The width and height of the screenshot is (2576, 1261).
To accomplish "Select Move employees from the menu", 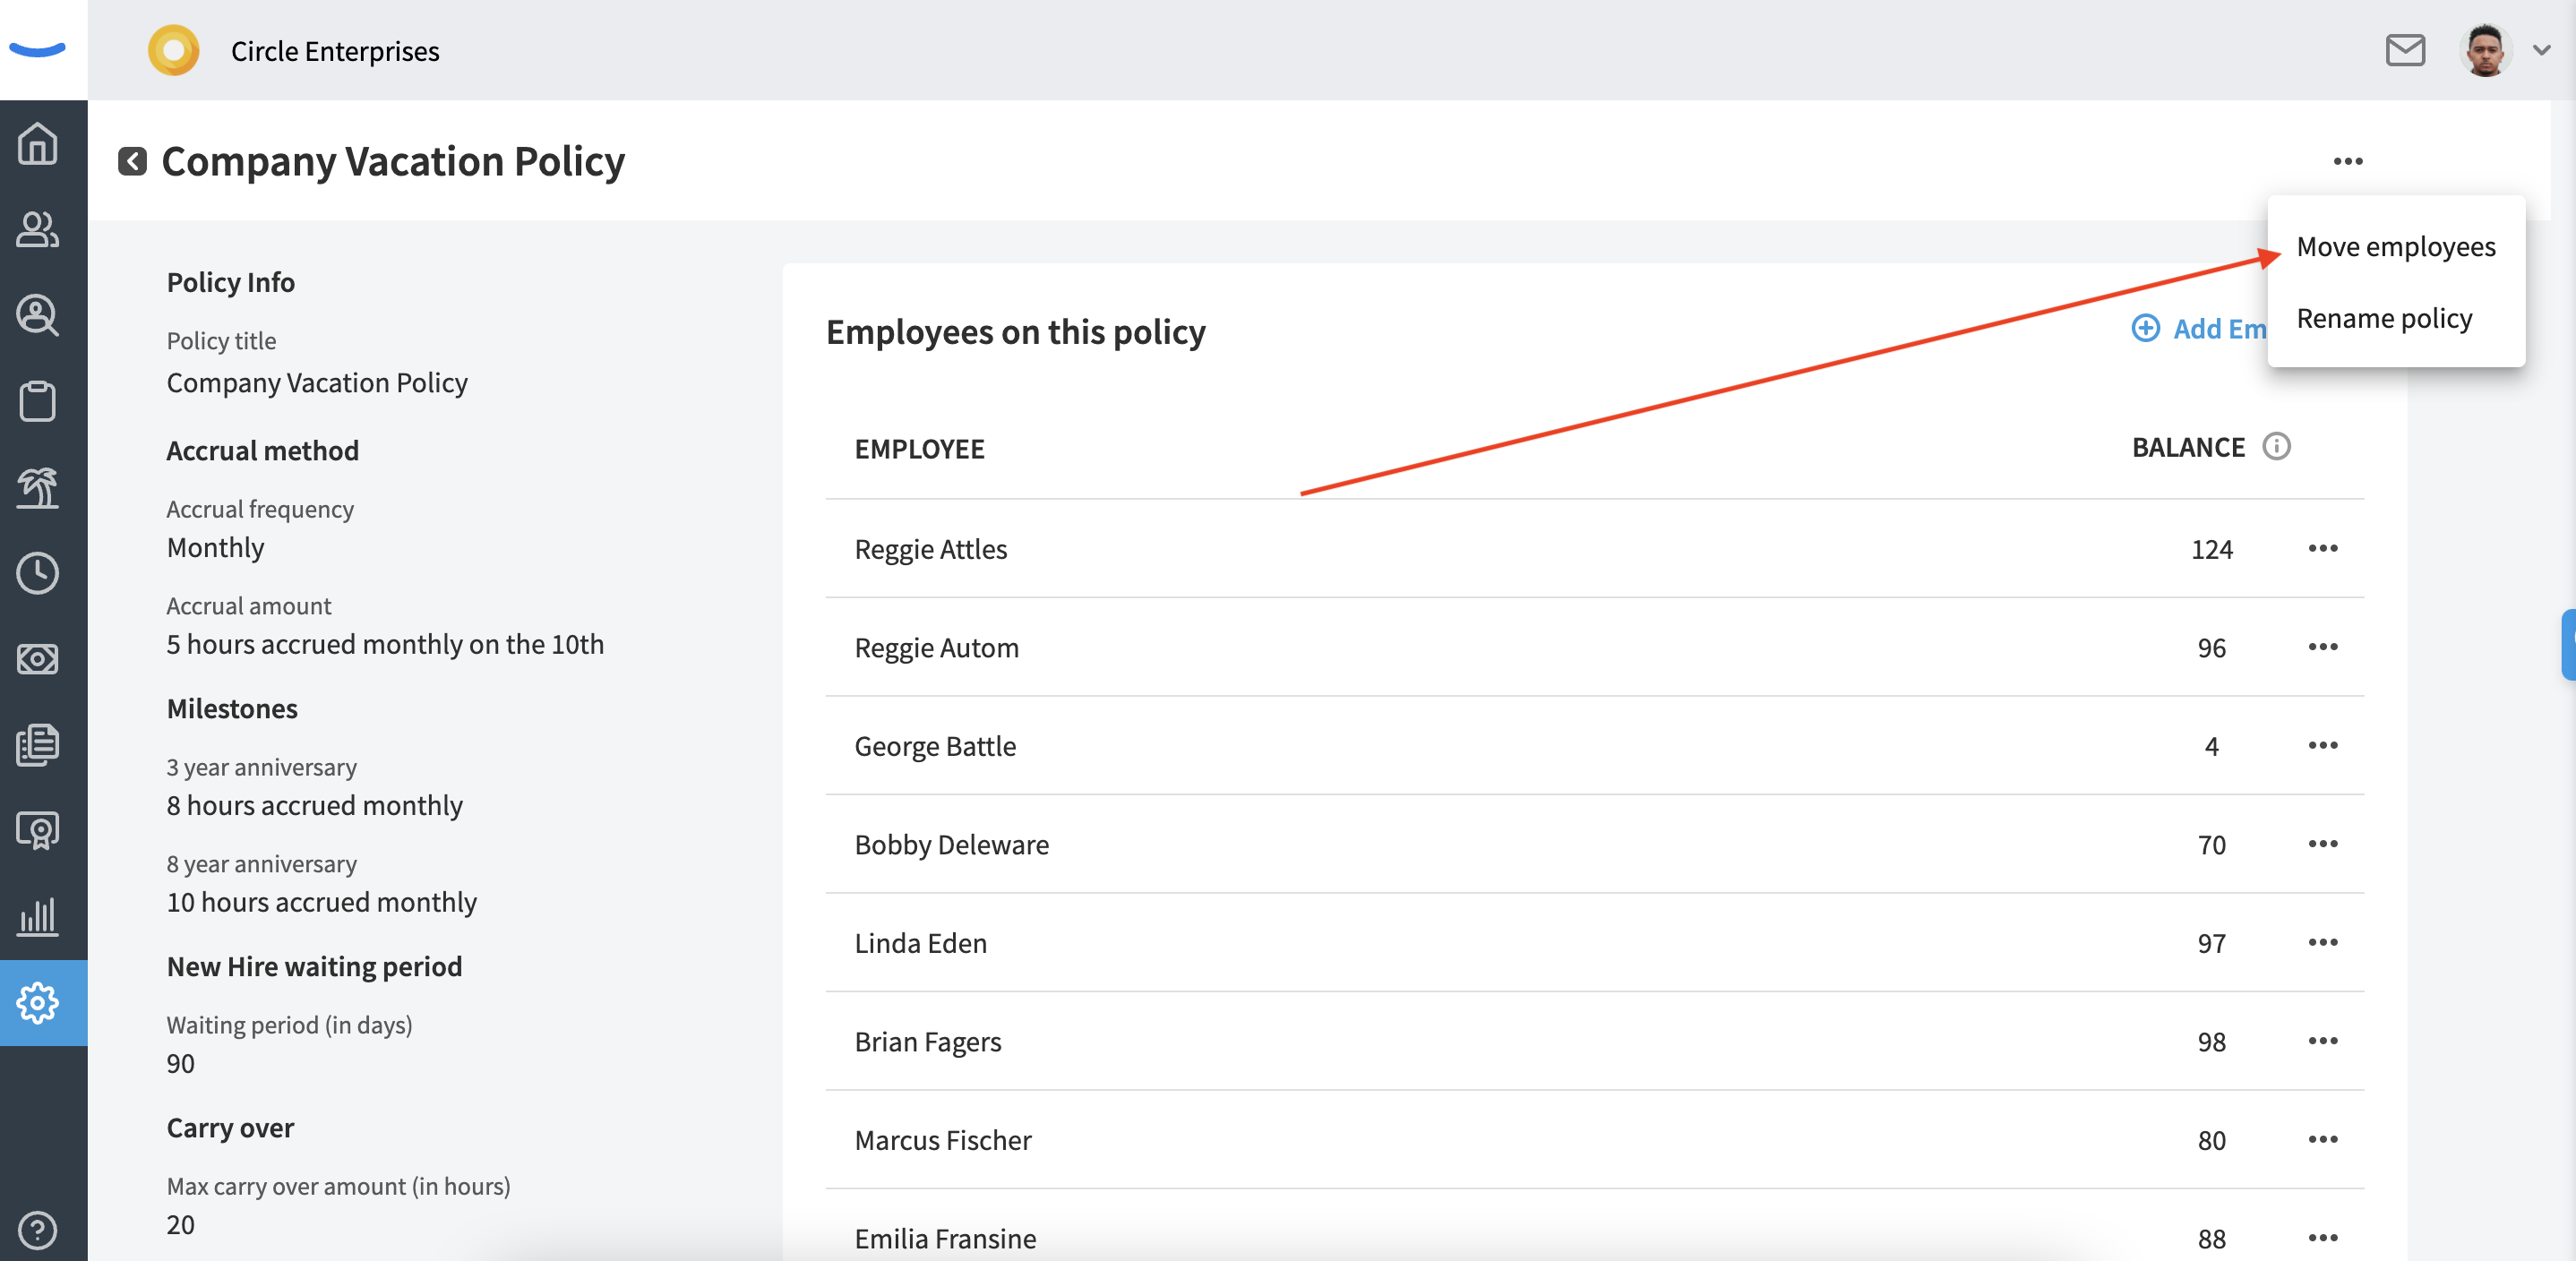I will 2396,246.
